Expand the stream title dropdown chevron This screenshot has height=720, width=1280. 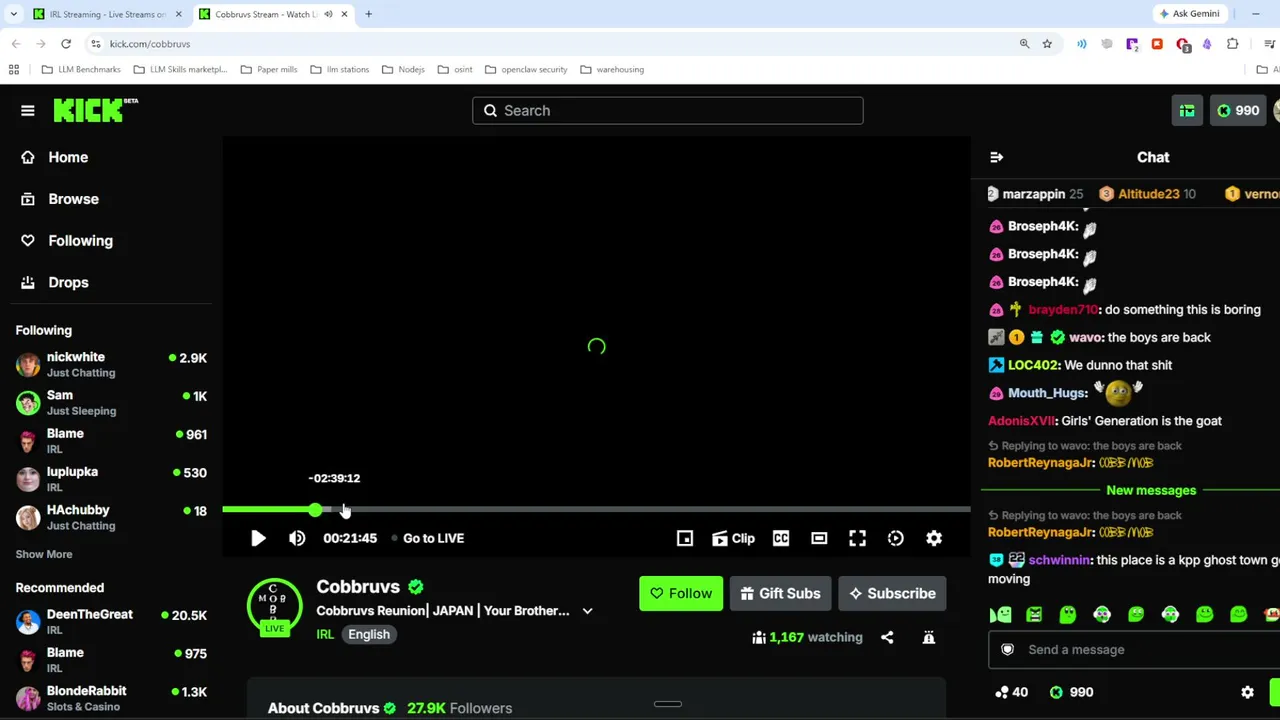(x=587, y=611)
